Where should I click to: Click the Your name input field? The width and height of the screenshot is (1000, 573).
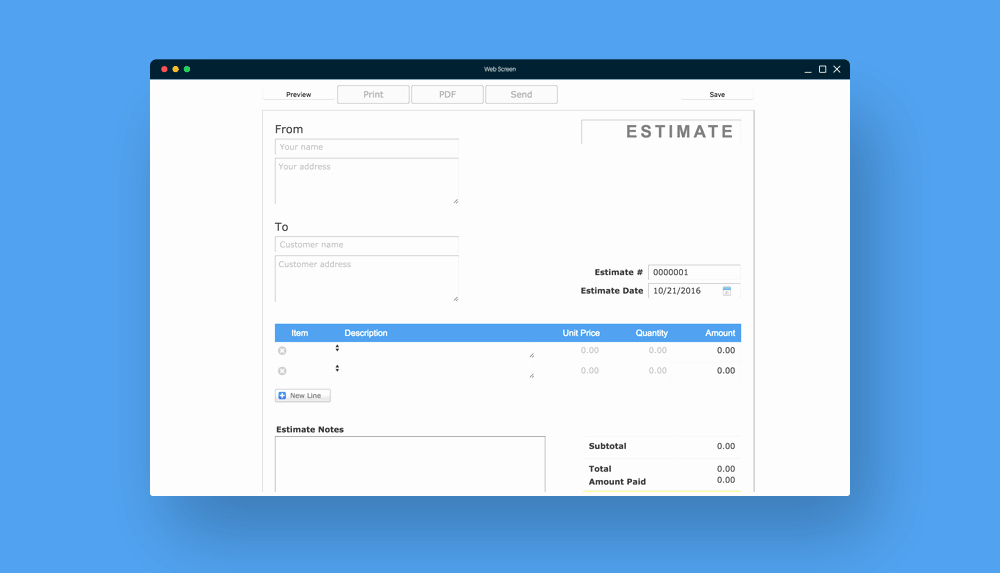[367, 147]
